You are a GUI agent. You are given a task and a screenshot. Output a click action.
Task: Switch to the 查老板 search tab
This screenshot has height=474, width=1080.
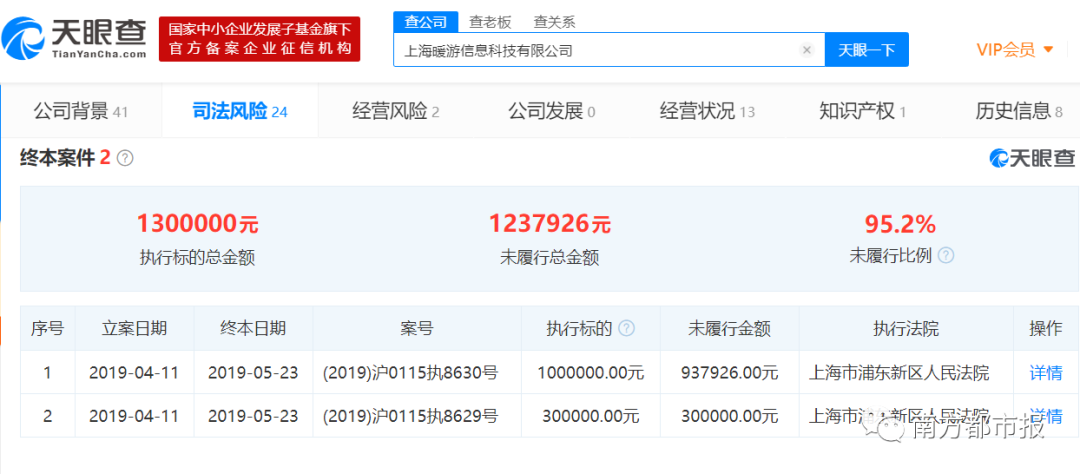[490, 22]
